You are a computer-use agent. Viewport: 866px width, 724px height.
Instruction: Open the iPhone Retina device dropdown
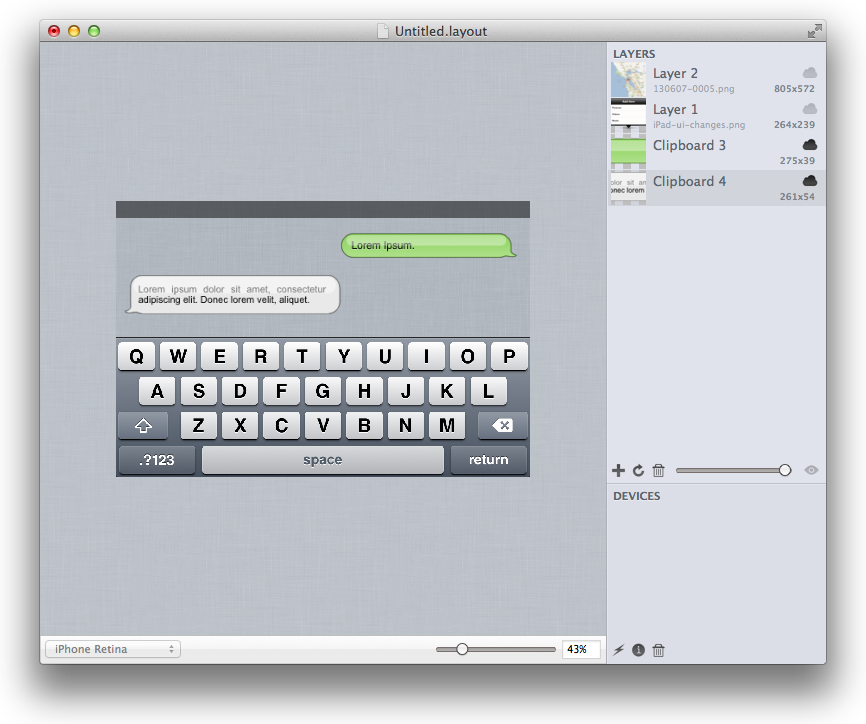point(113,649)
